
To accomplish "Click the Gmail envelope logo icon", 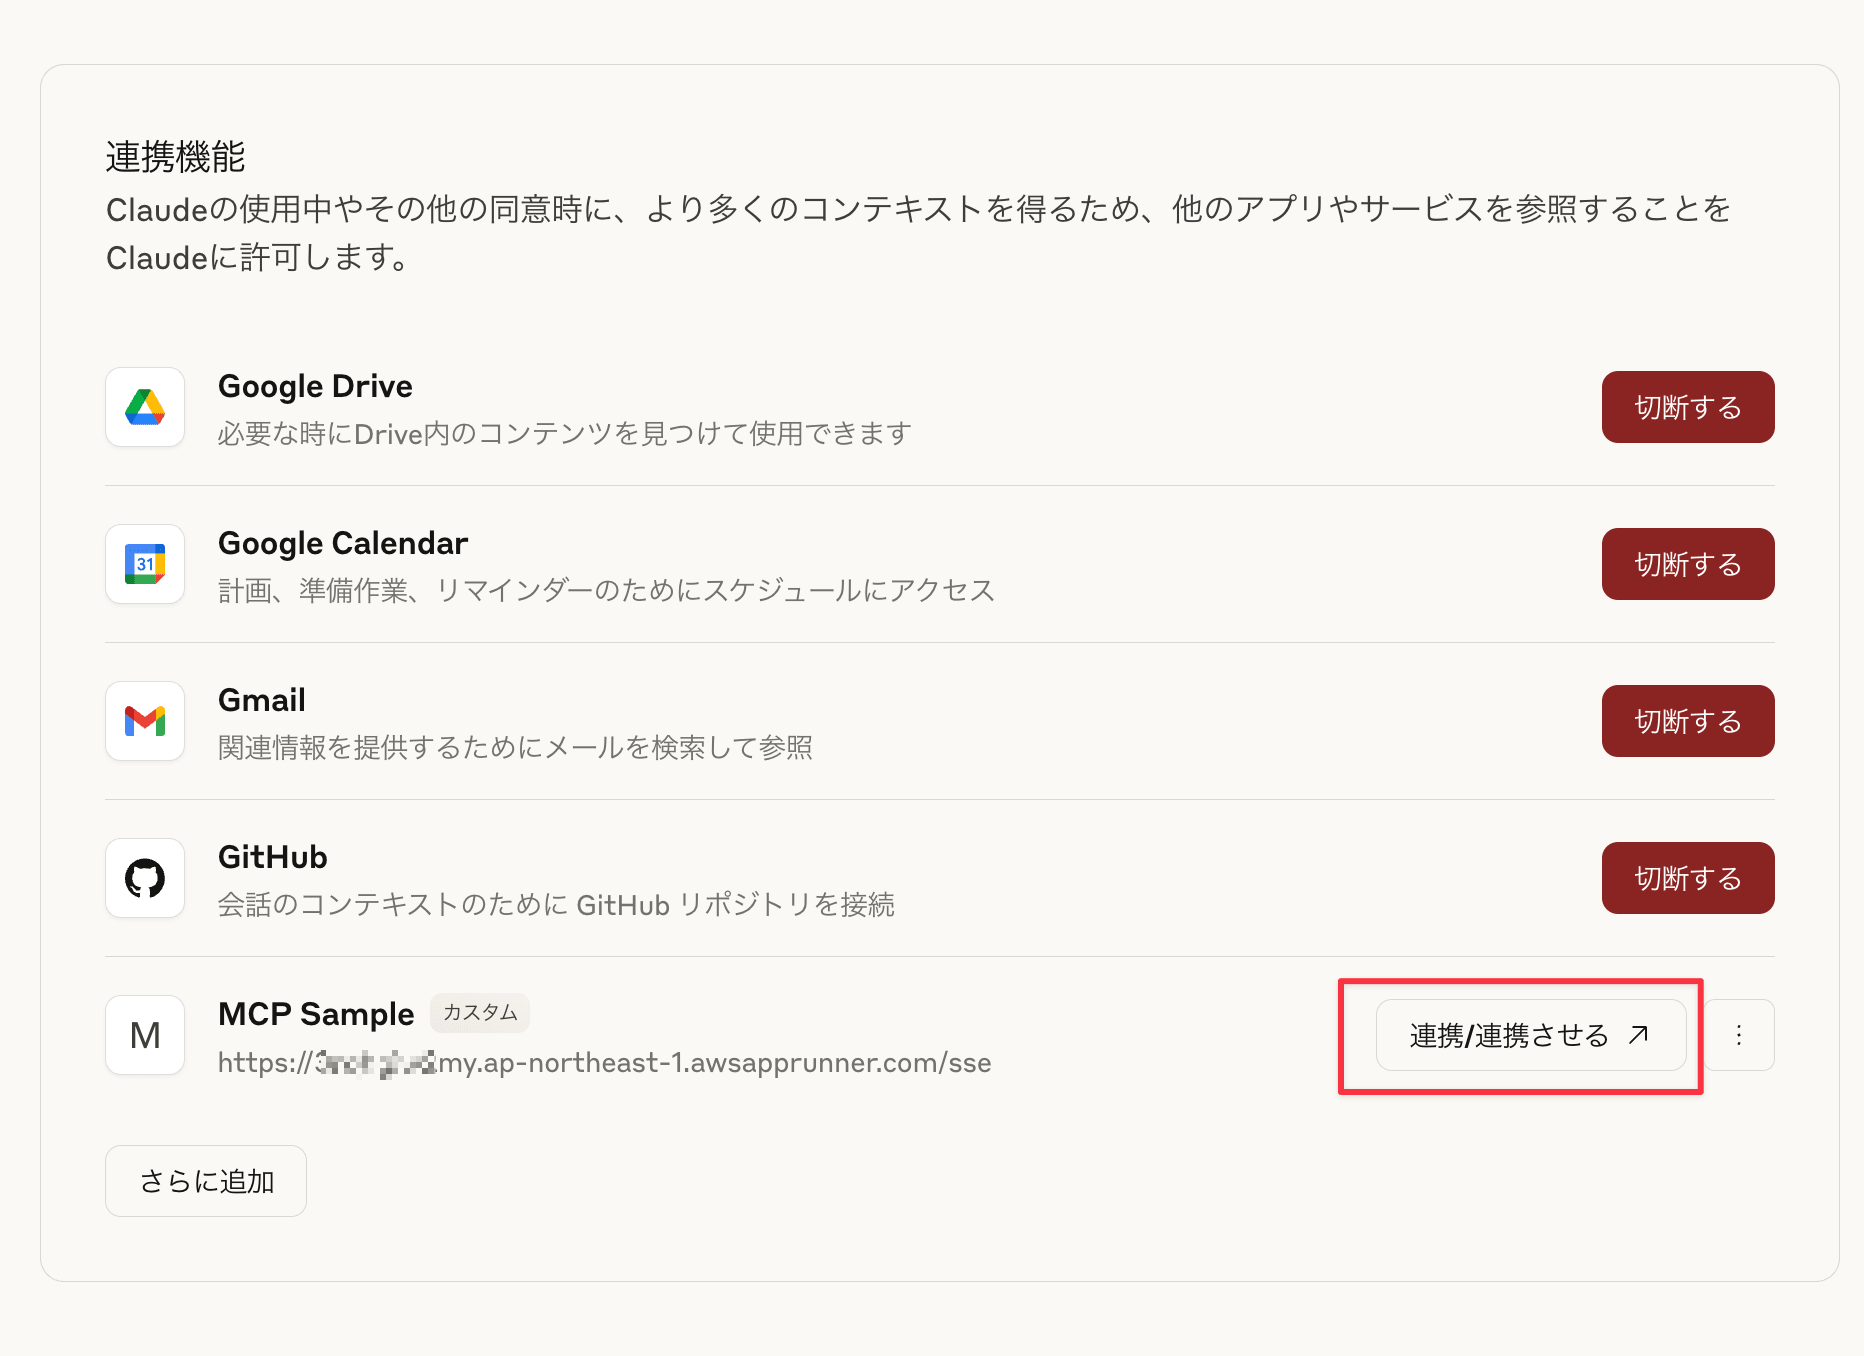I will coord(145,721).
